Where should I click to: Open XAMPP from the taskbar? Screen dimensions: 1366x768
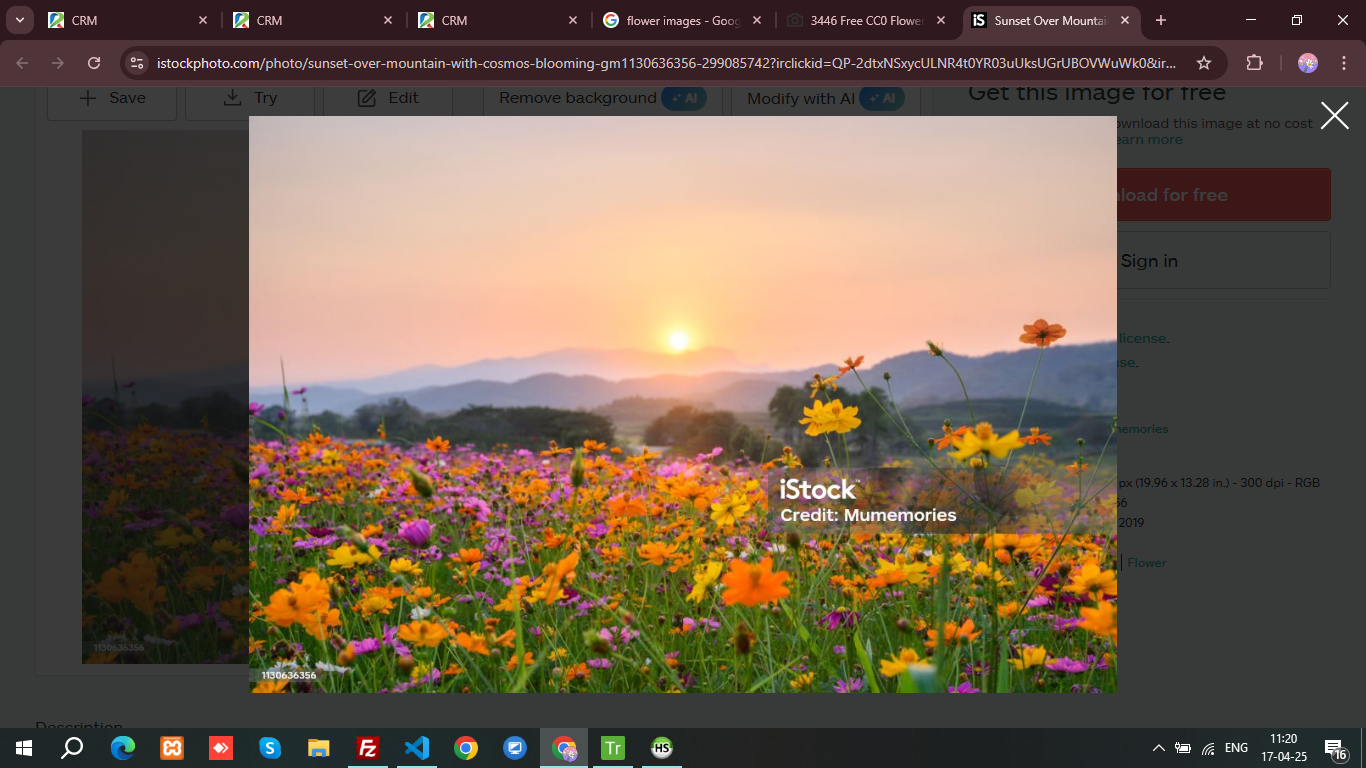(172, 748)
